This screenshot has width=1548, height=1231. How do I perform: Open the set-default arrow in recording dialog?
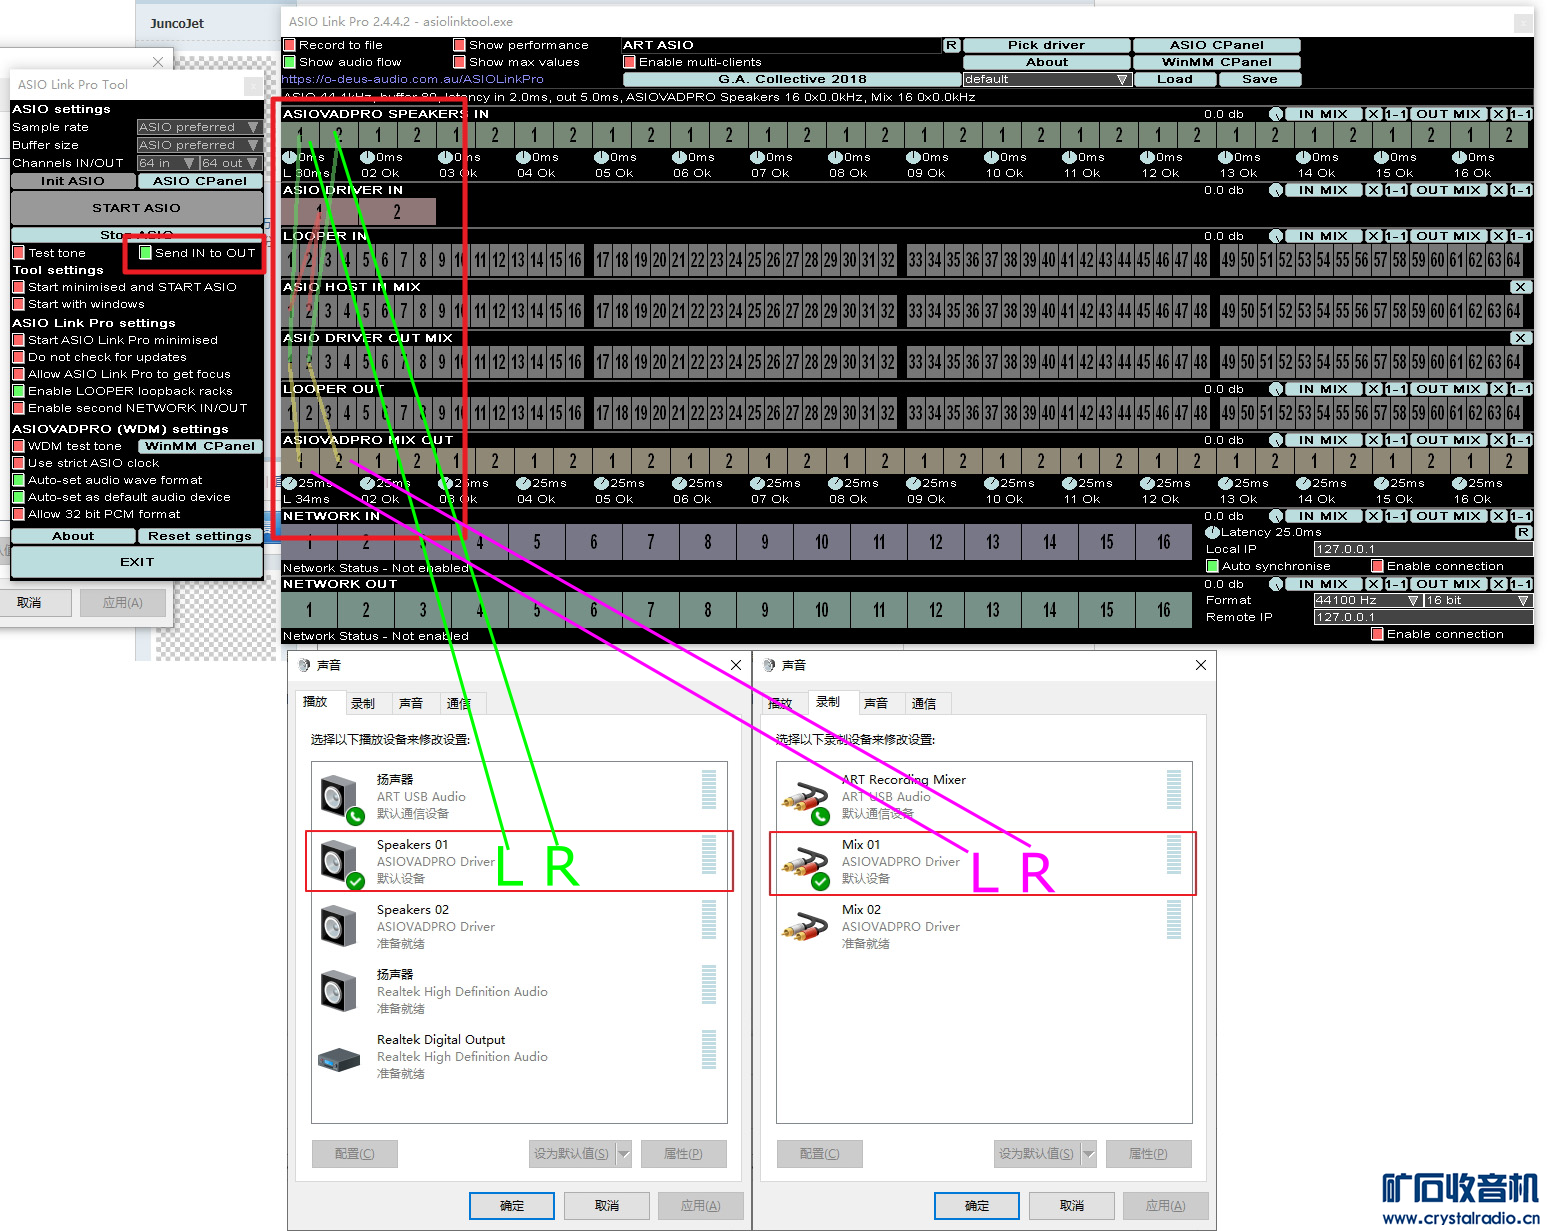click(1089, 1154)
